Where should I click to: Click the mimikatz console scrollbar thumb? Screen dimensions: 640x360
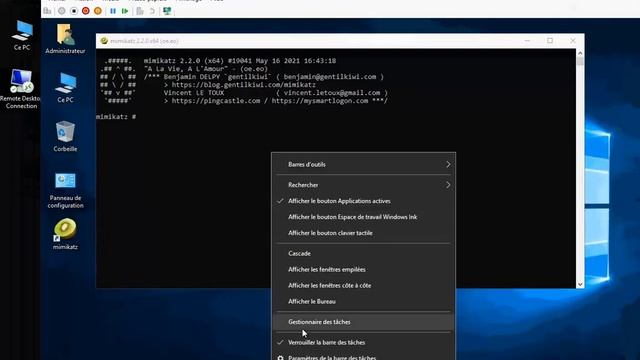[x=580, y=61]
